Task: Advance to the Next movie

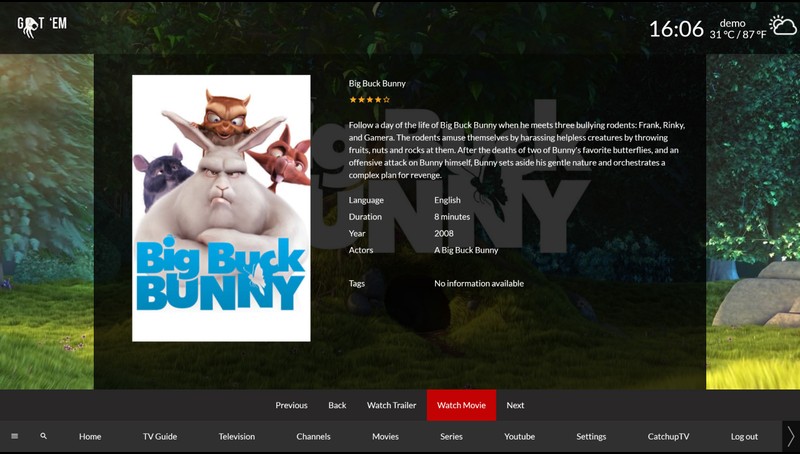Action: 515,405
